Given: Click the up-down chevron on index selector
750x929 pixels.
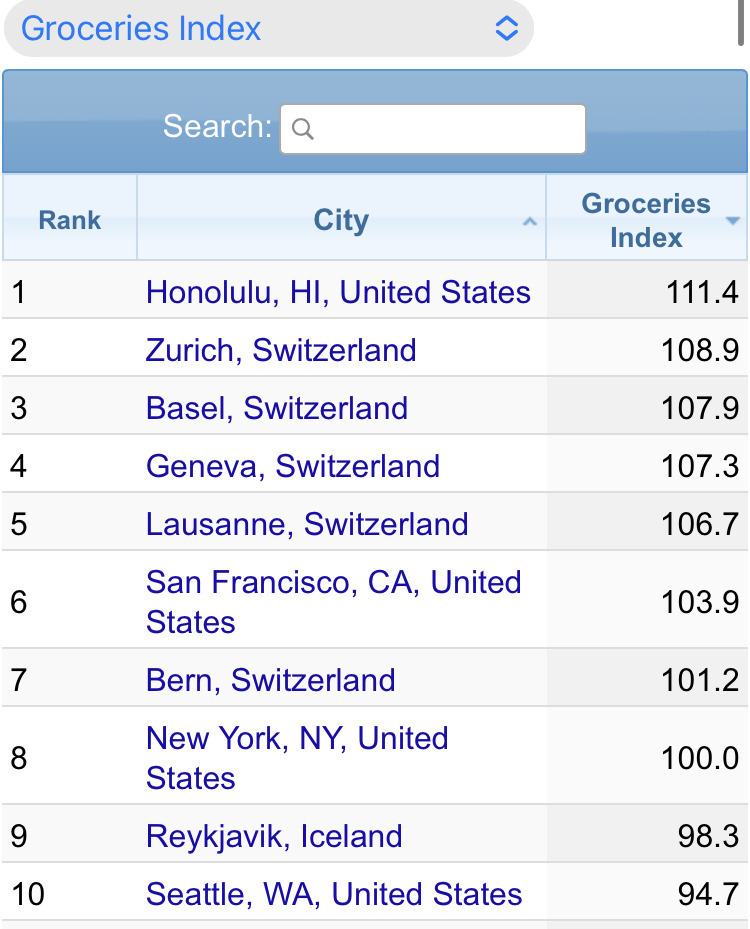Looking at the screenshot, I should pos(507,28).
